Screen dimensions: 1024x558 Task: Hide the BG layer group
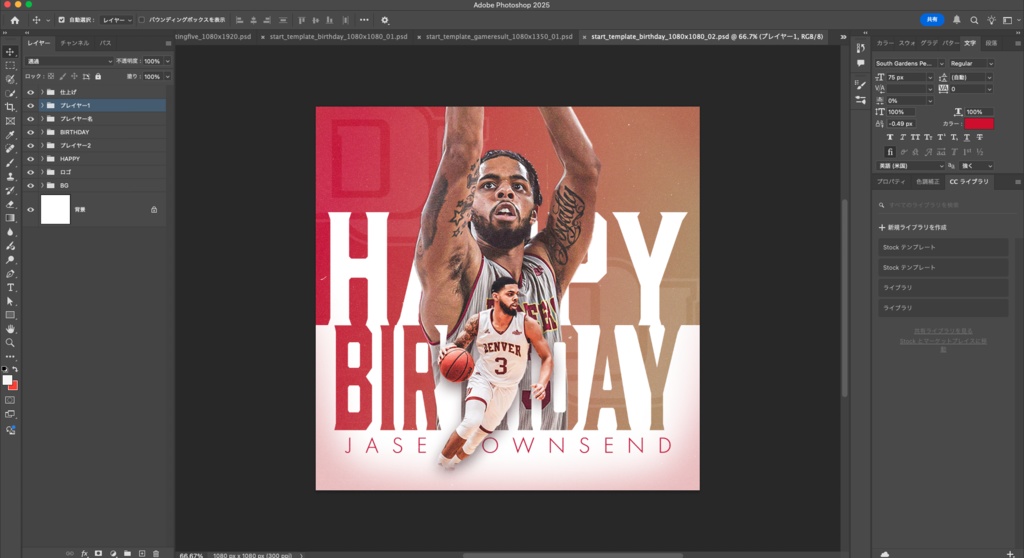point(30,186)
